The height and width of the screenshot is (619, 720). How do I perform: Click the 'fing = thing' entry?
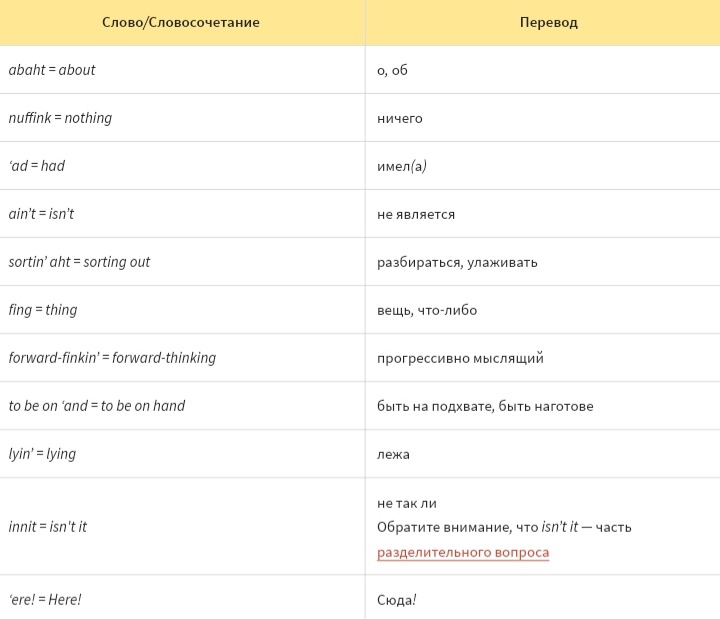point(42,310)
